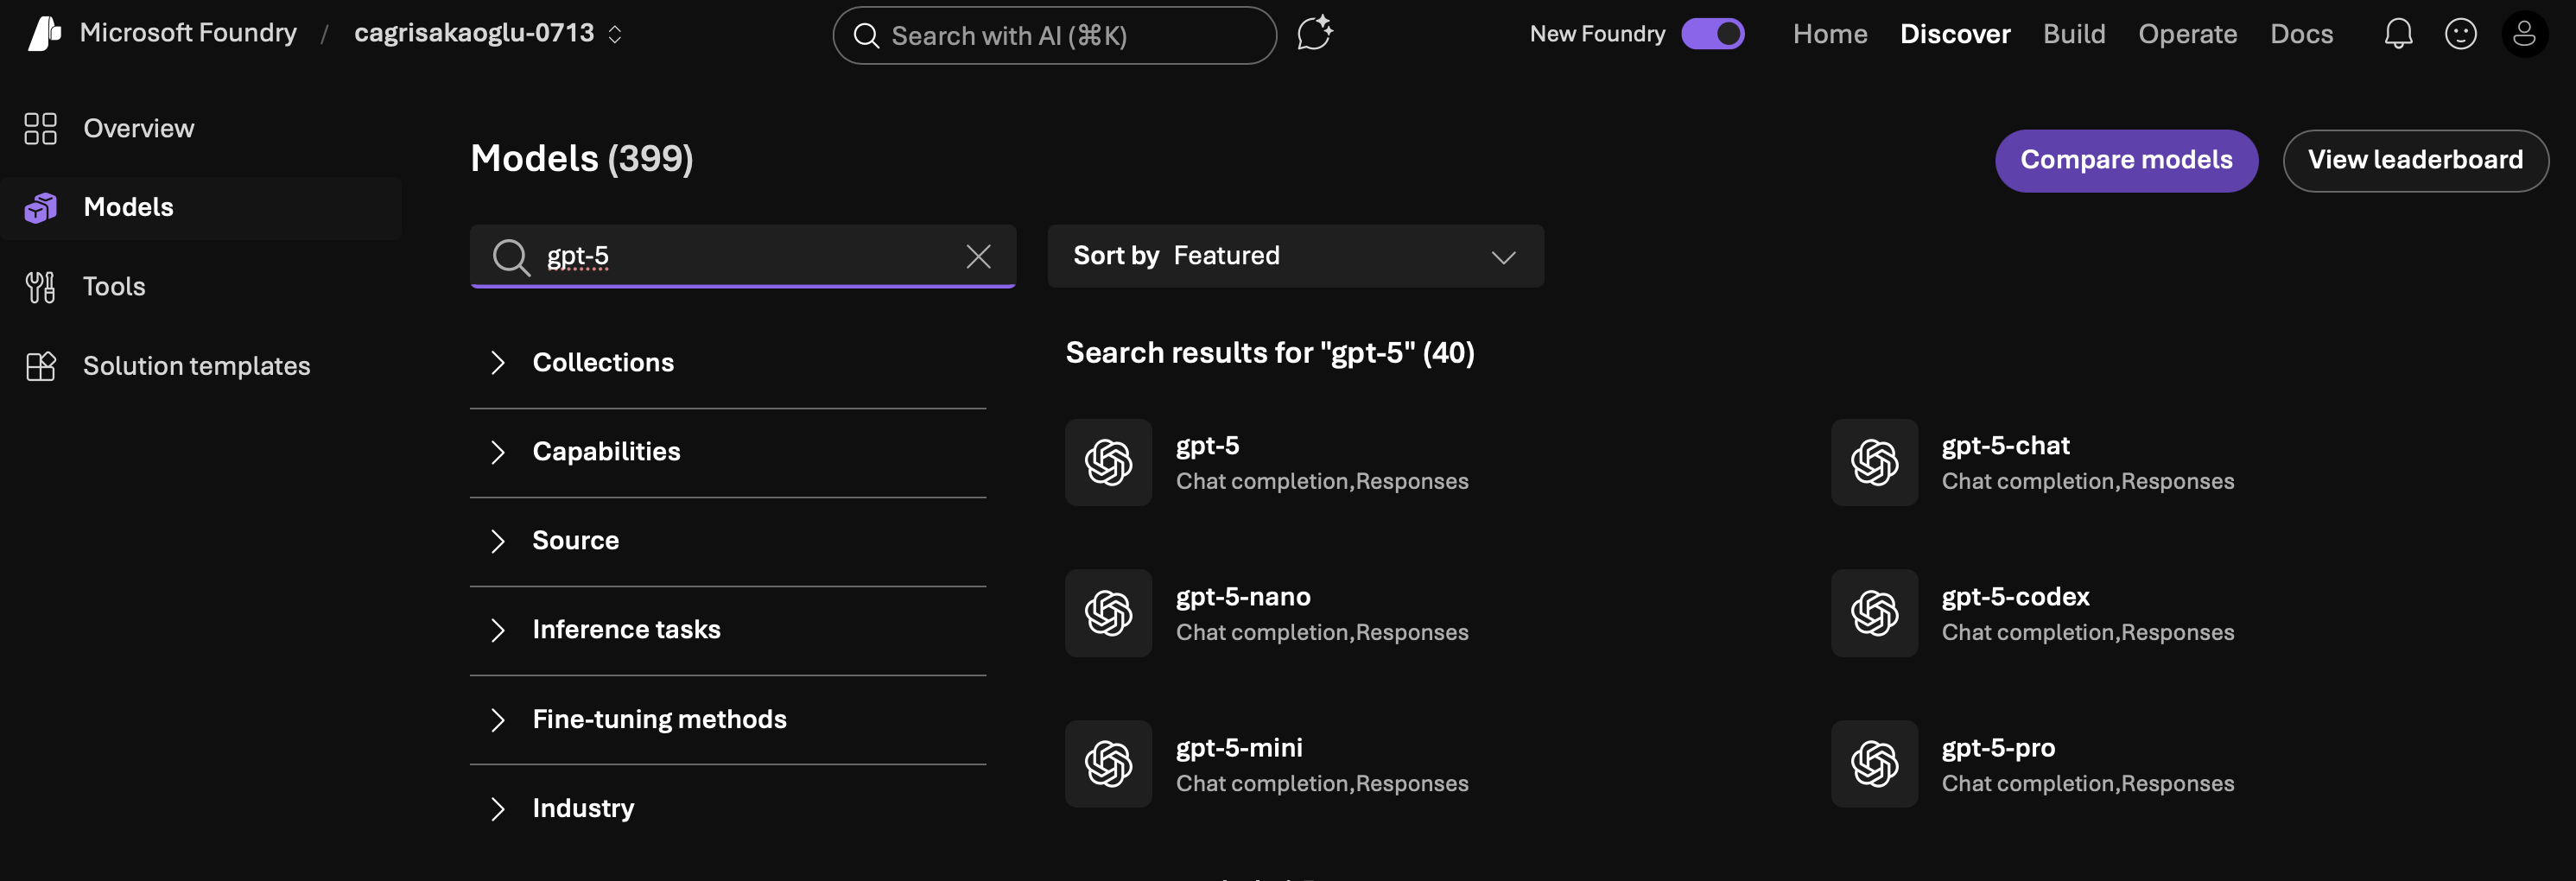Open the View leaderboard link

coord(2416,160)
